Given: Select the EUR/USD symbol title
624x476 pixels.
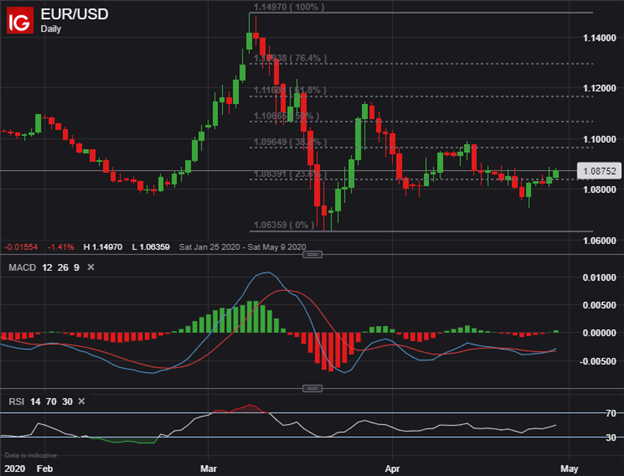Looking at the screenshot, I should point(74,14).
